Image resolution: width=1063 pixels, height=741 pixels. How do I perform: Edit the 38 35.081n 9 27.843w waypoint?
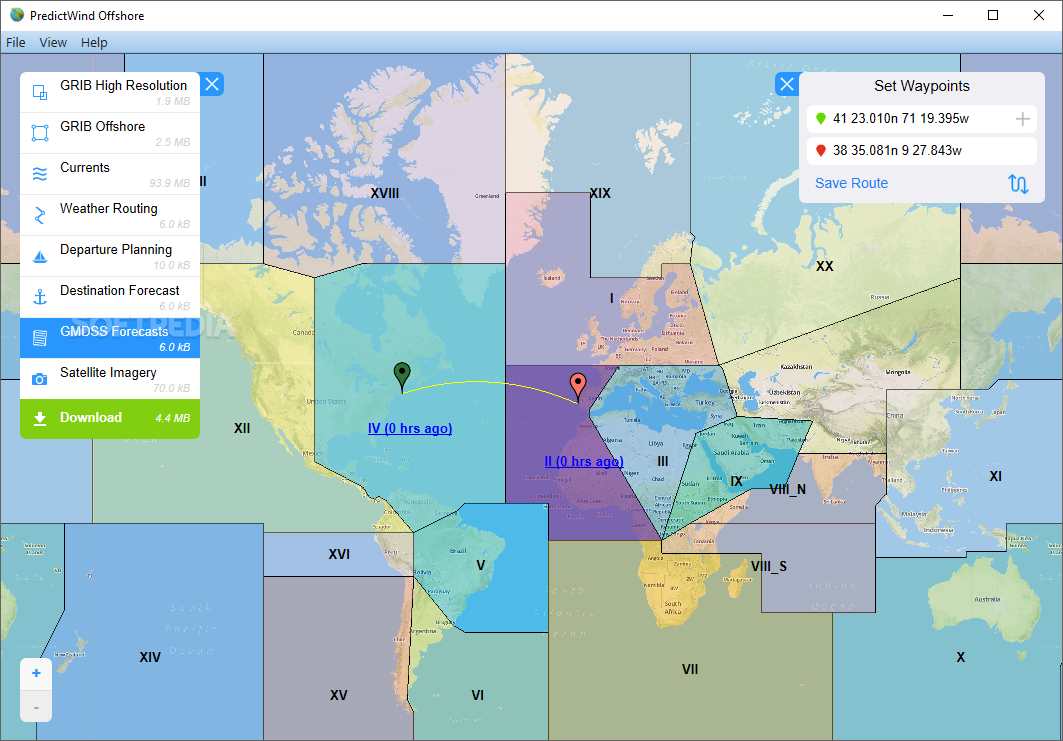(922, 151)
